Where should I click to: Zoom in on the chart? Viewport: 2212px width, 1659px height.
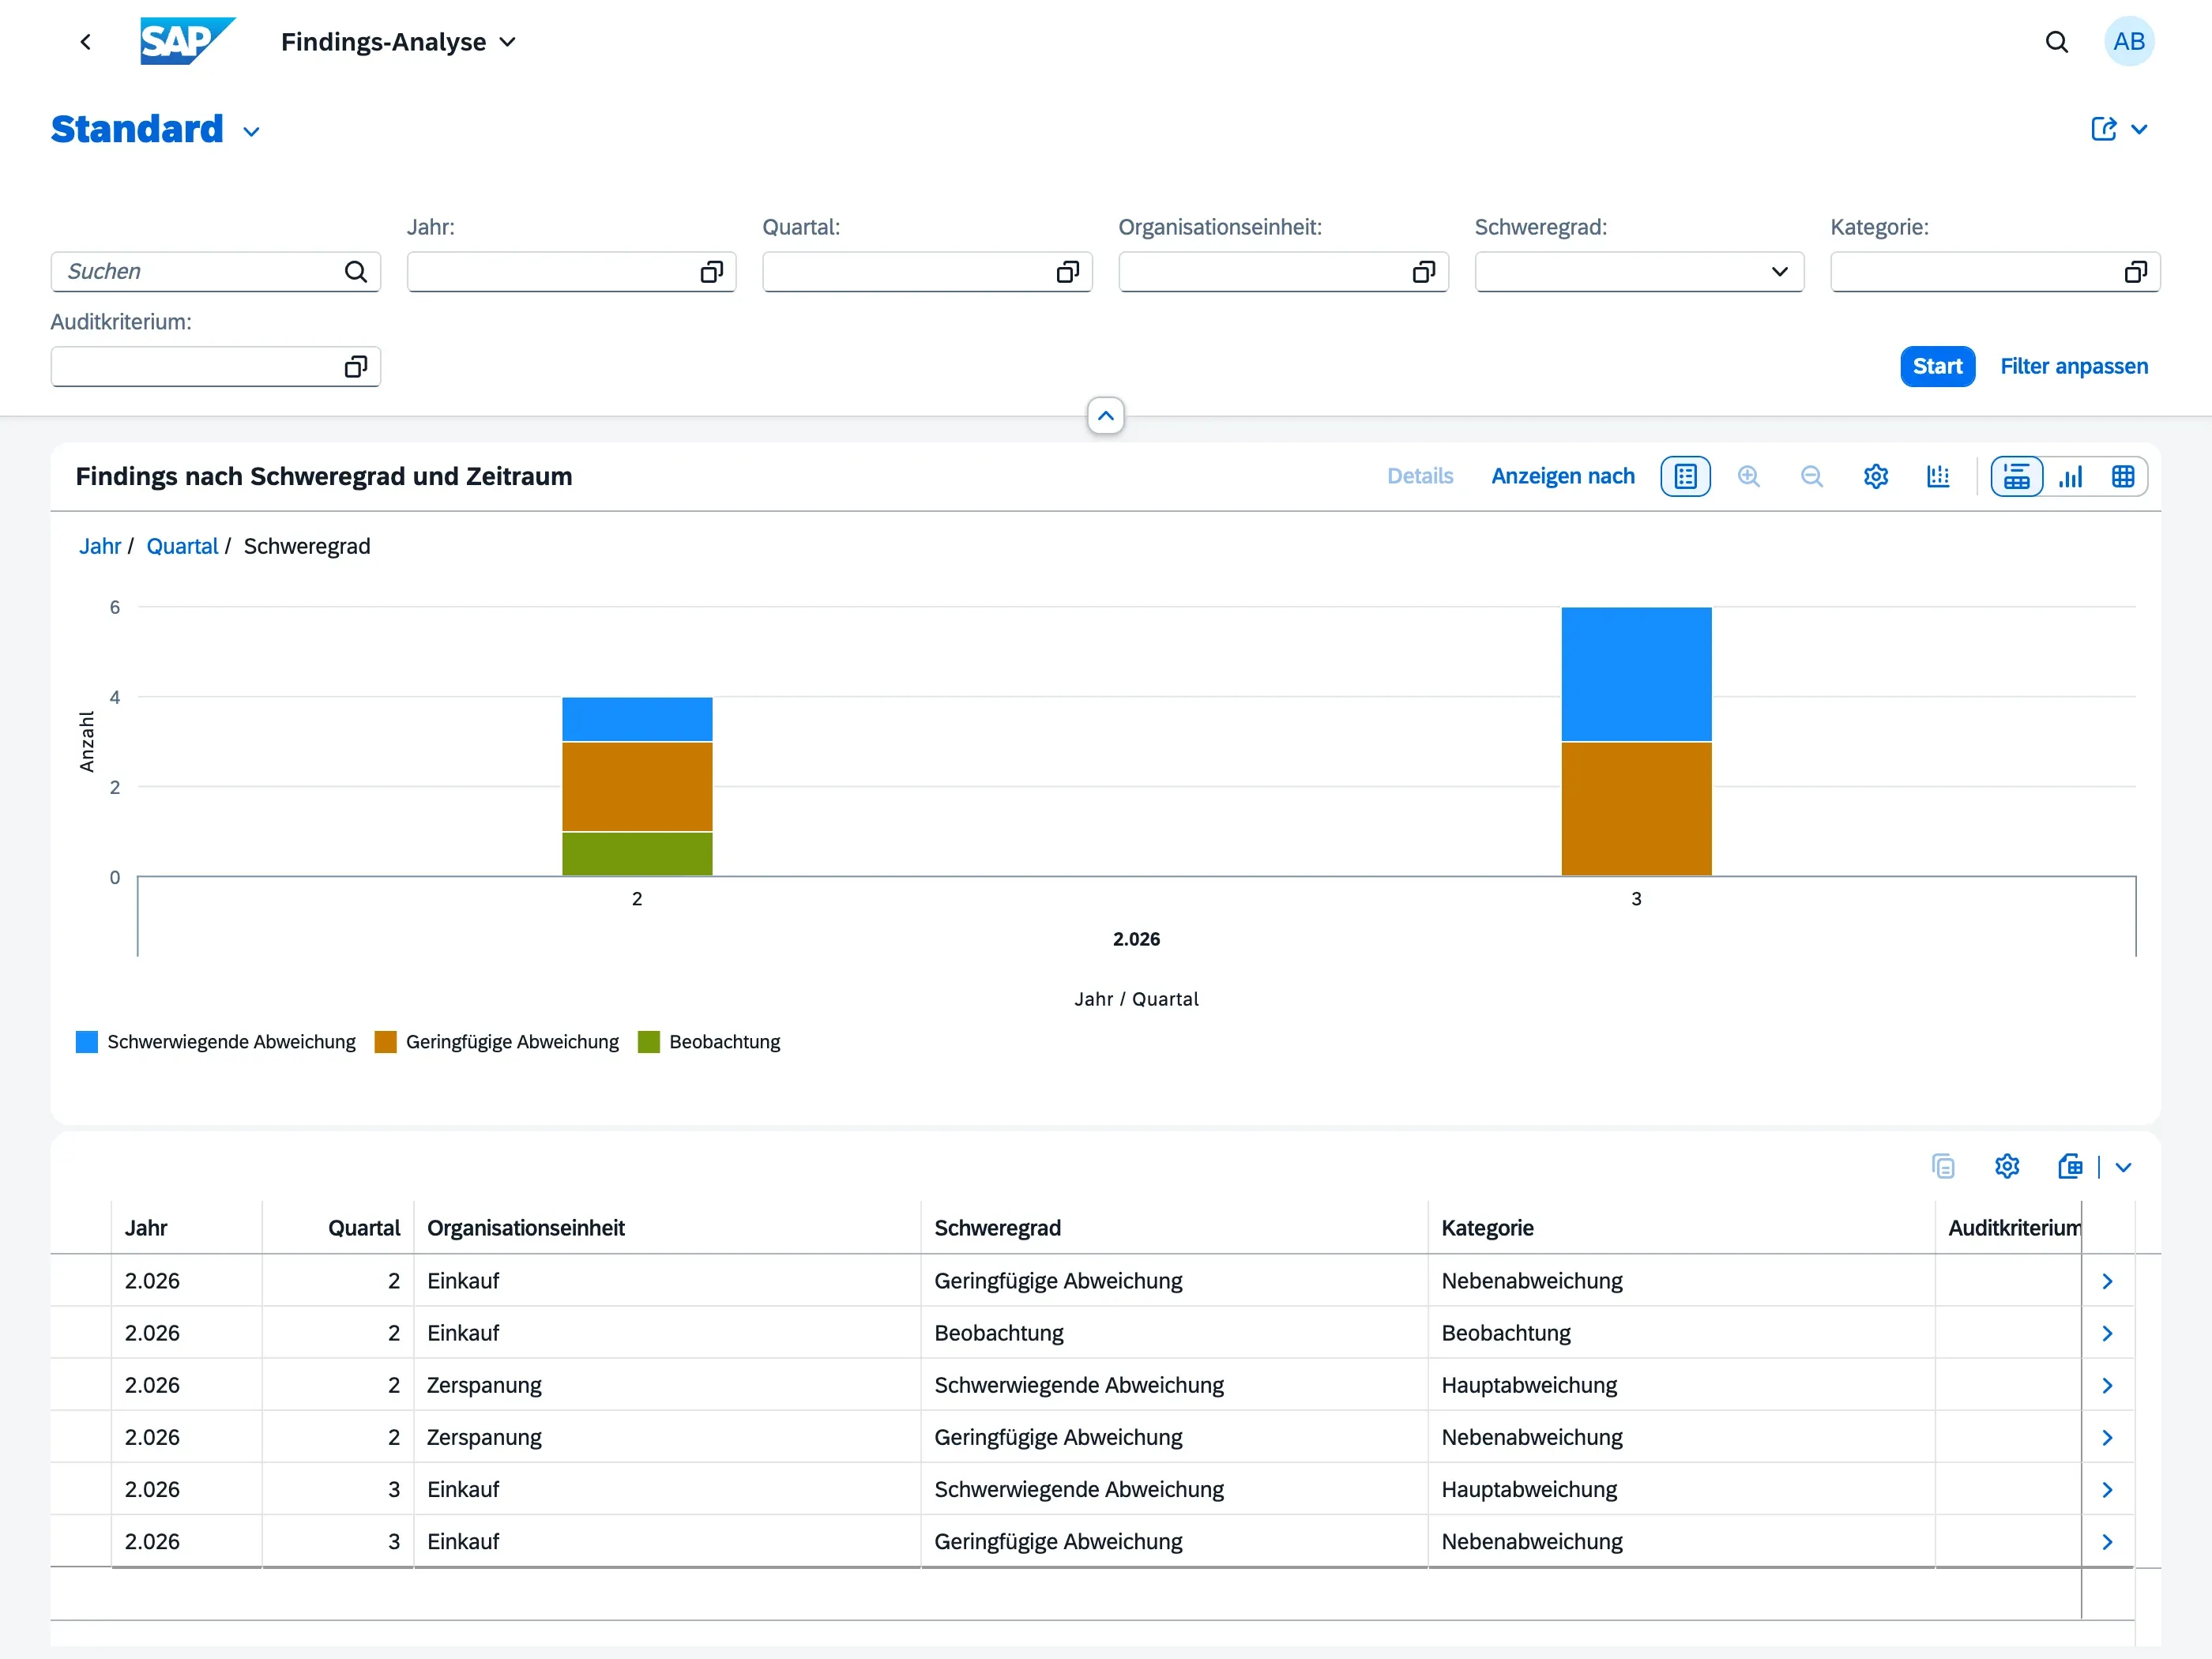[1748, 477]
